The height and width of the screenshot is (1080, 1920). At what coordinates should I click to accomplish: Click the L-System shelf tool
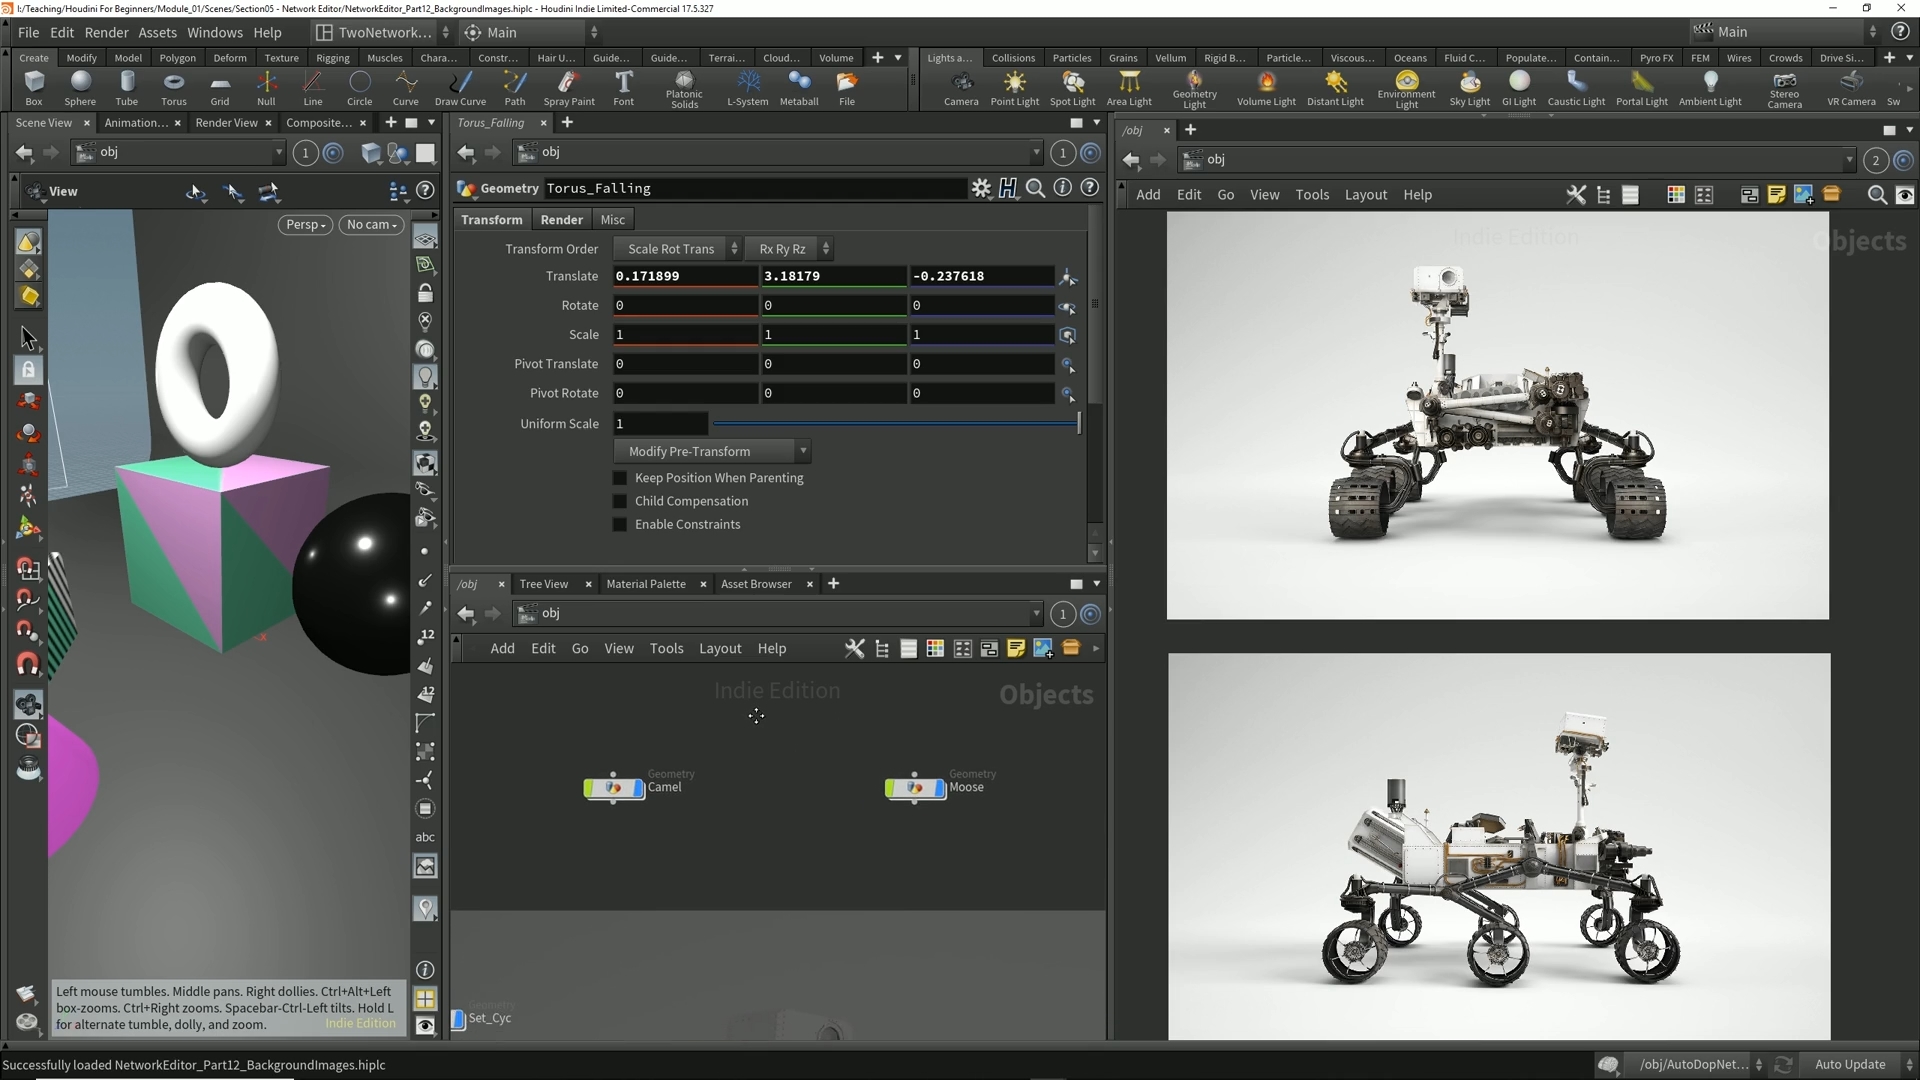tap(747, 88)
